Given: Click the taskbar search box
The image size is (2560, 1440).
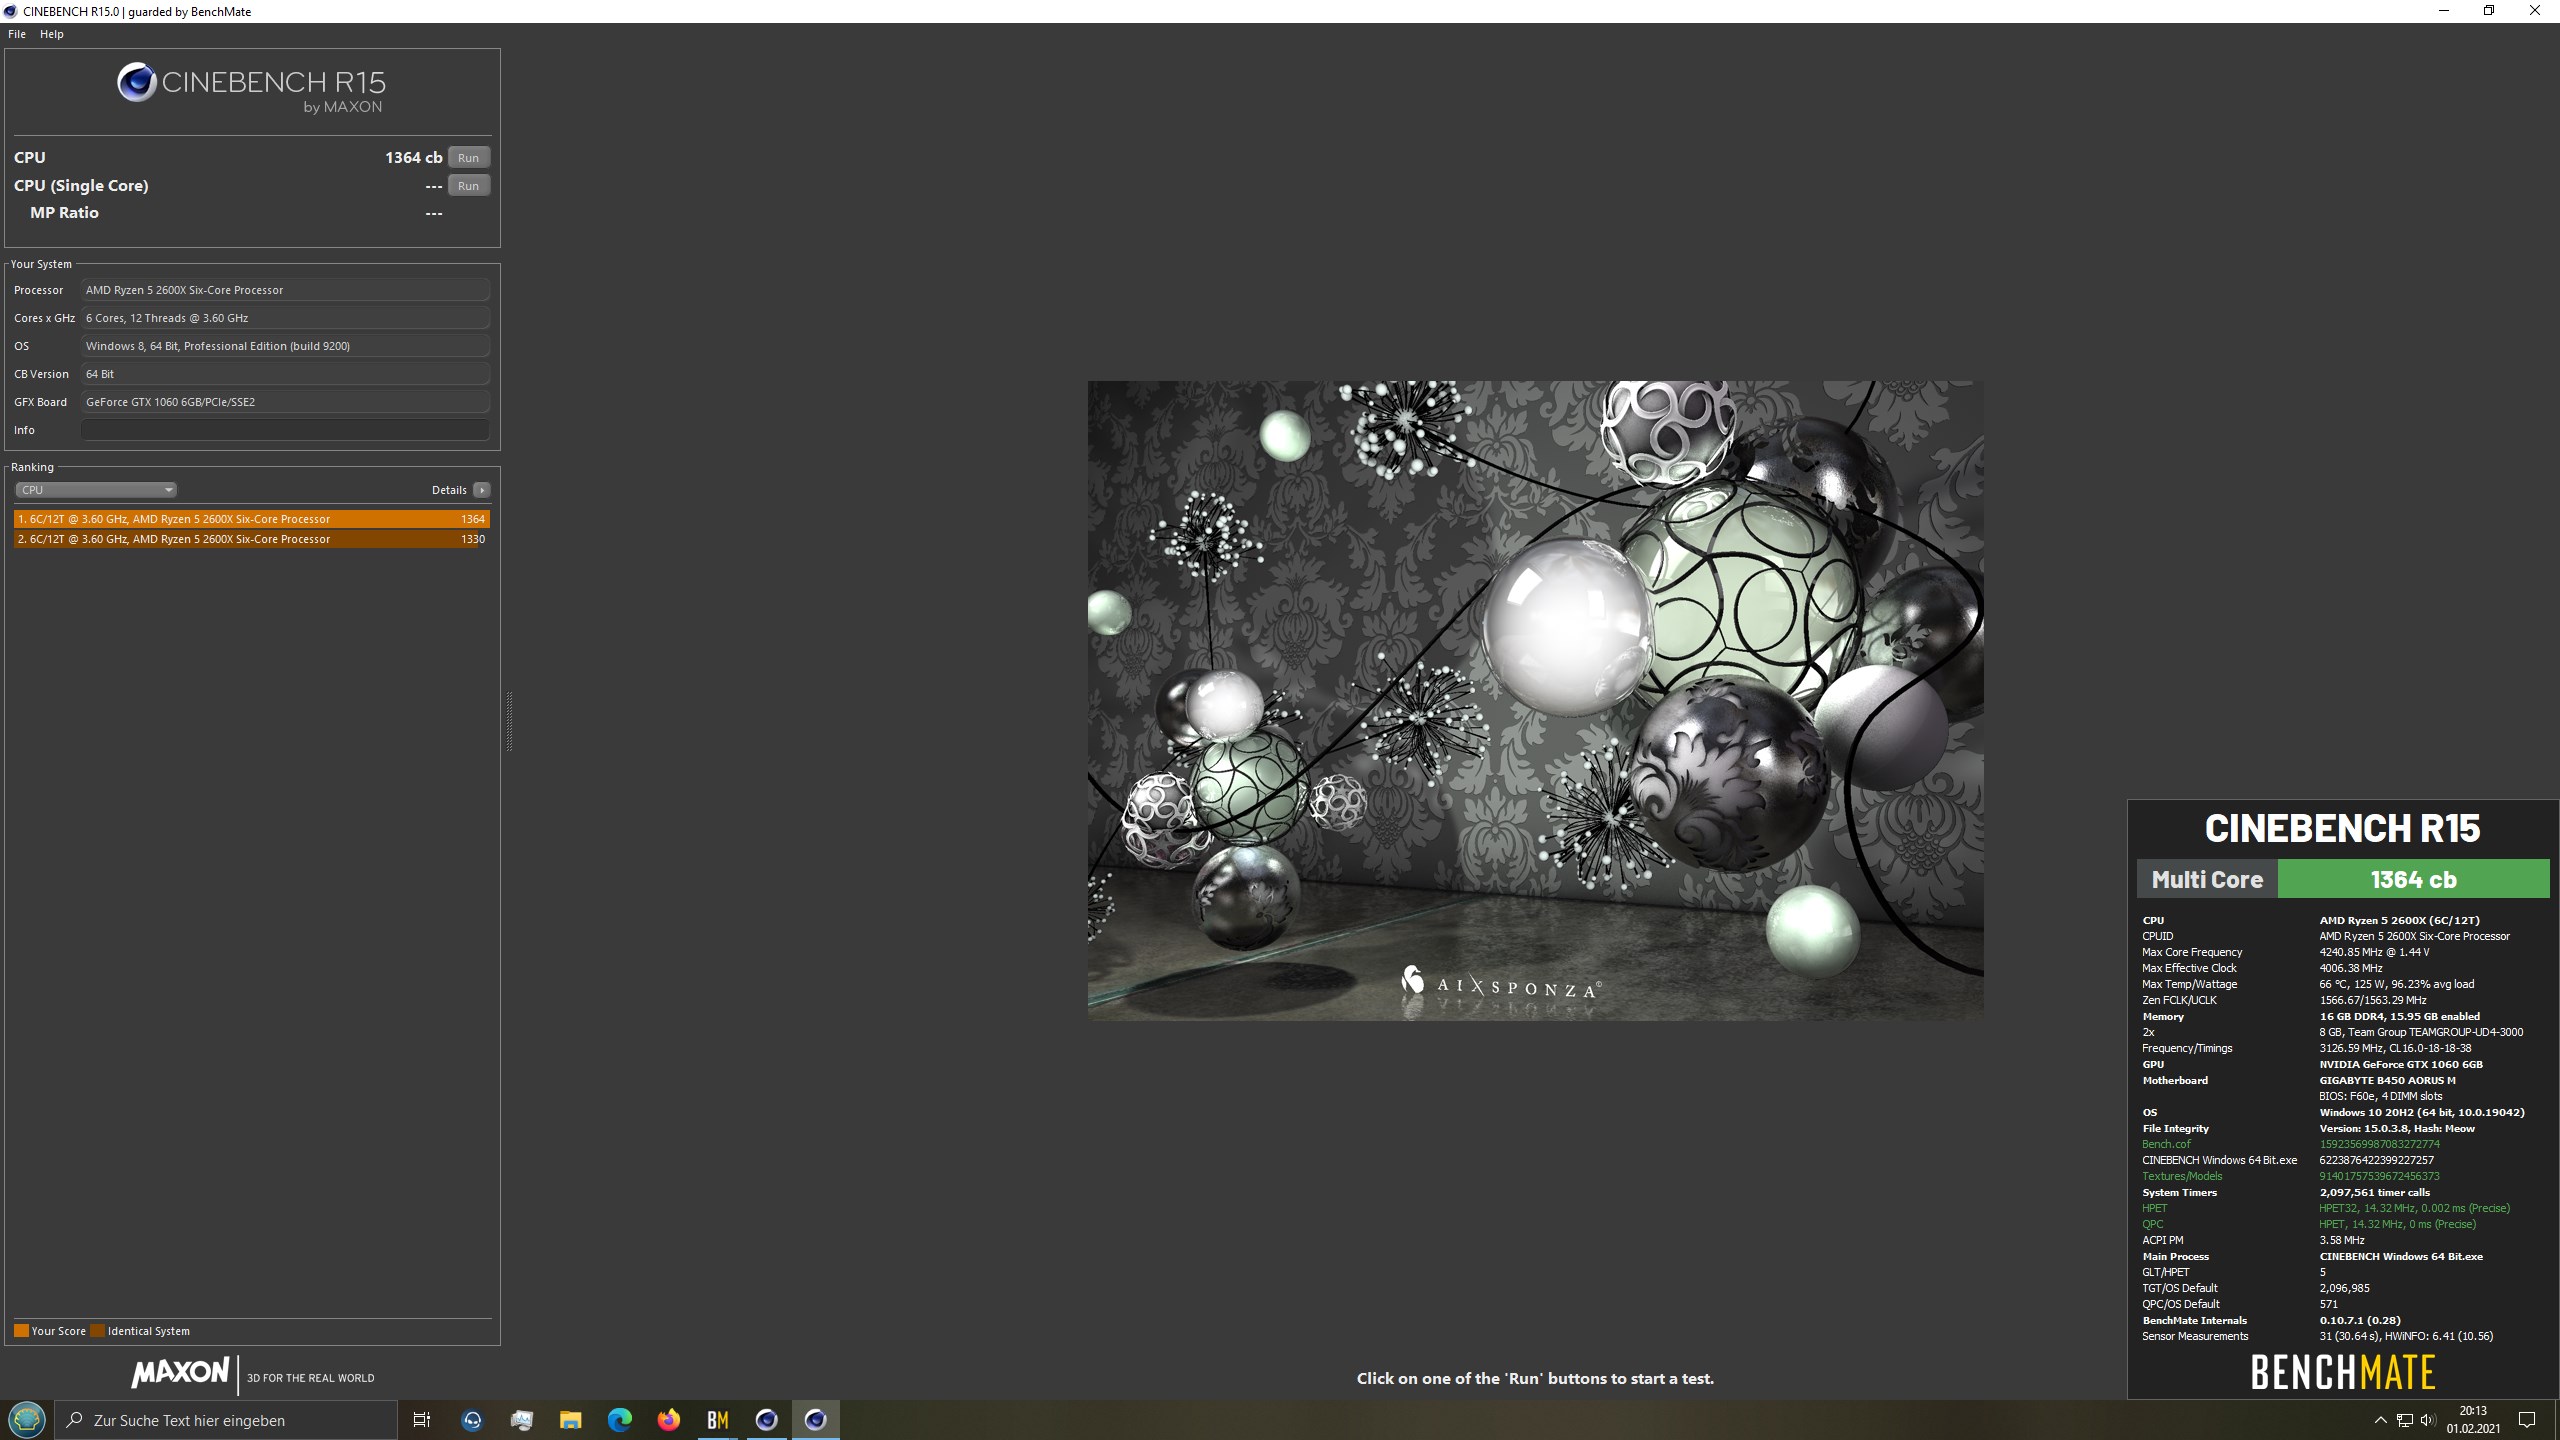Looking at the screenshot, I should click(226, 1420).
